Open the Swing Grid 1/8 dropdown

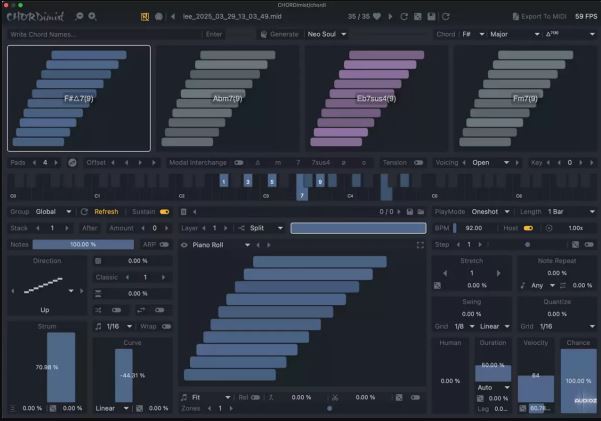point(465,326)
